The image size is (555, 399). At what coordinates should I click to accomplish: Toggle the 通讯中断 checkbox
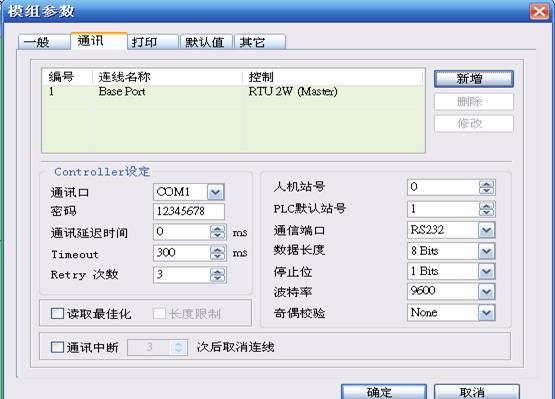tap(57, 347)
